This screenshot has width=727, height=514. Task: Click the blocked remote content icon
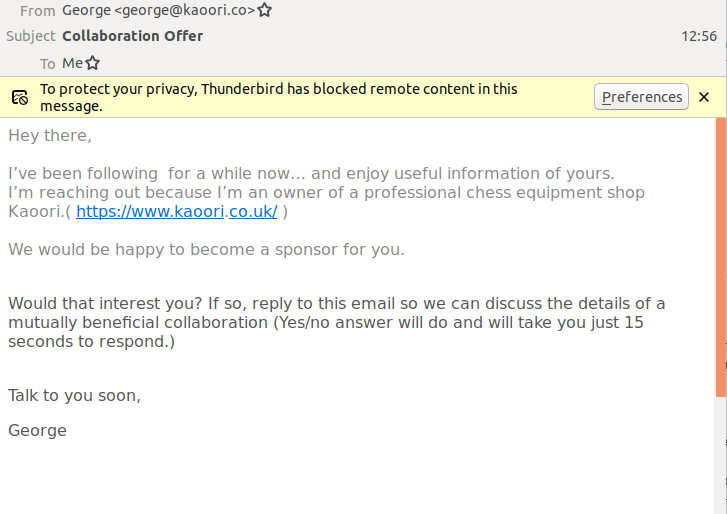click(20, 97)
